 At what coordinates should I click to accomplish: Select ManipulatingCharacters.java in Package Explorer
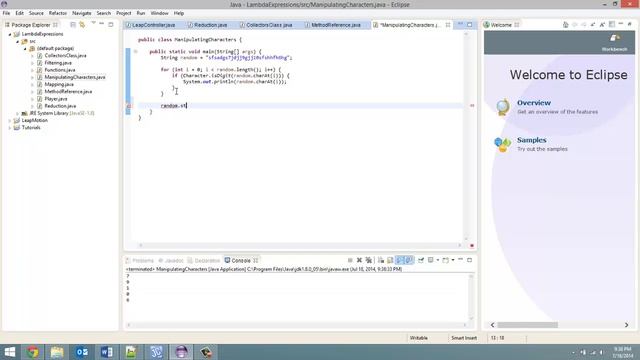(x=75, y=77)
